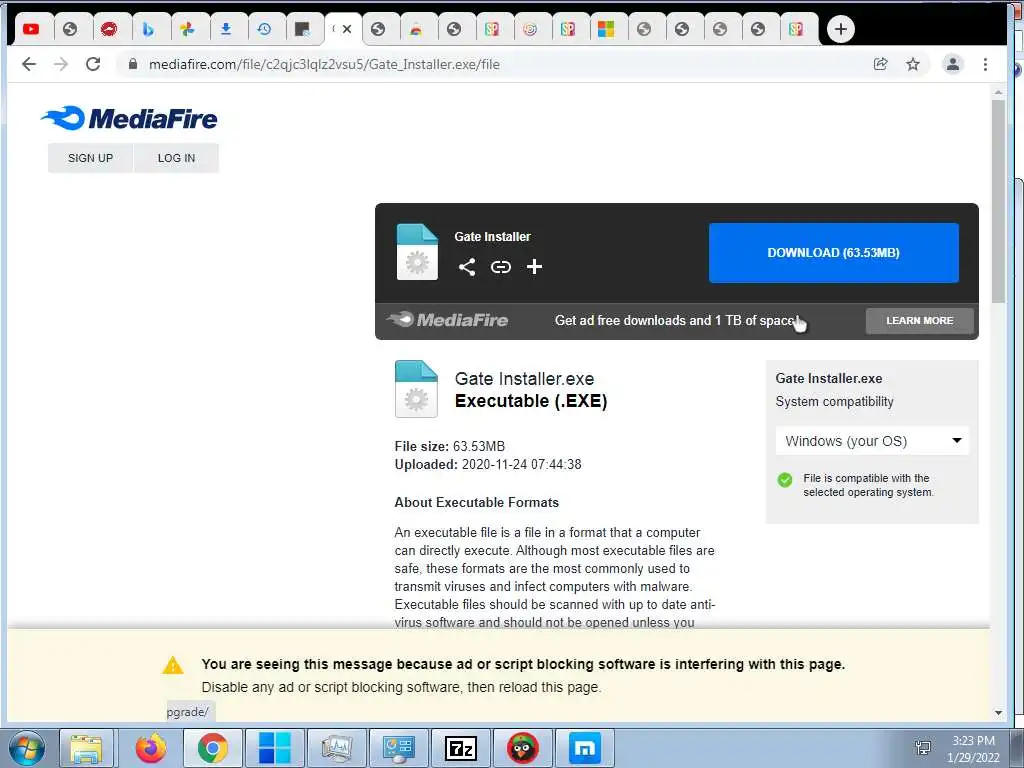
Task: Click the Gate Installer.exe file thumbnail
Action: pos(416,389)
